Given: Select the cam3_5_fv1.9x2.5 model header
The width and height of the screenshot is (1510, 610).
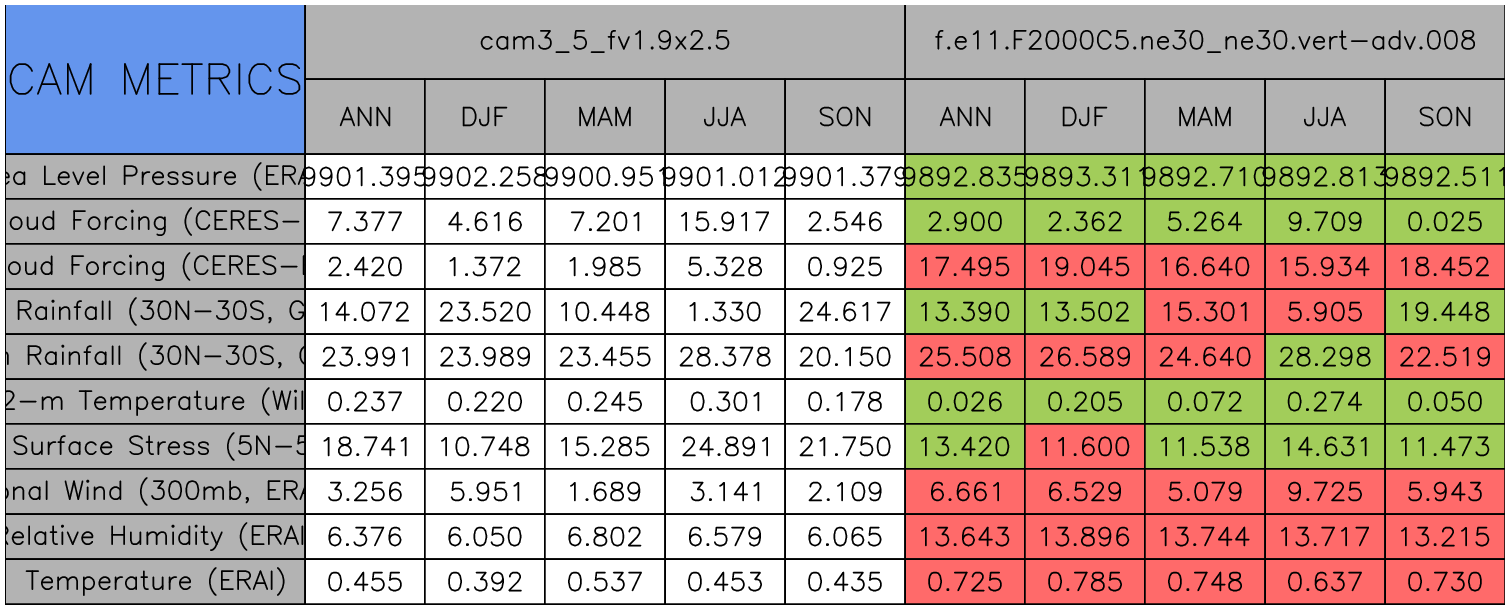Looking at the screenshot, I should tap(604, 41).
